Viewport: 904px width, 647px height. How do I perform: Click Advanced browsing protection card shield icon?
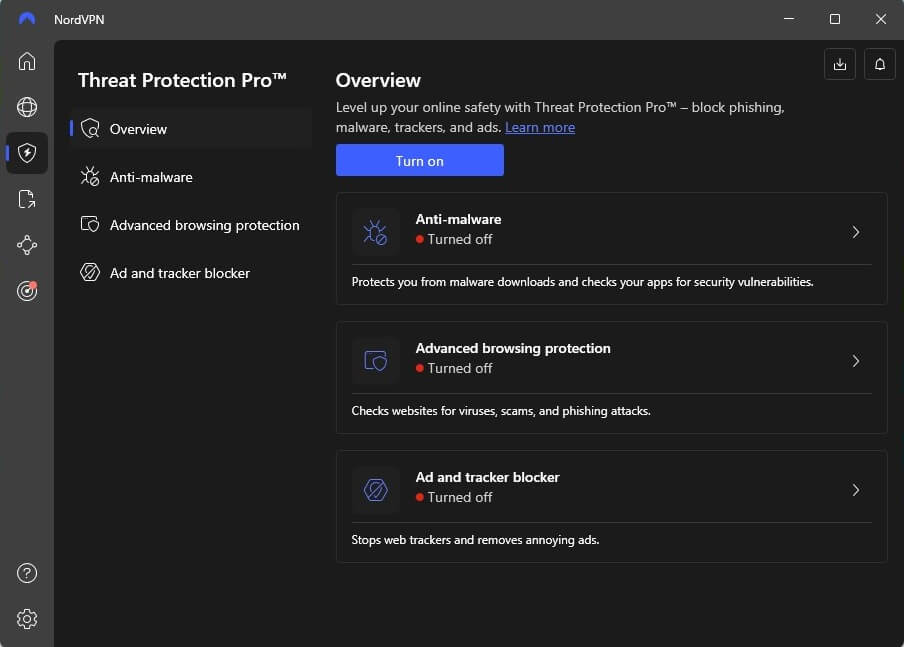[x=375, y=361]
